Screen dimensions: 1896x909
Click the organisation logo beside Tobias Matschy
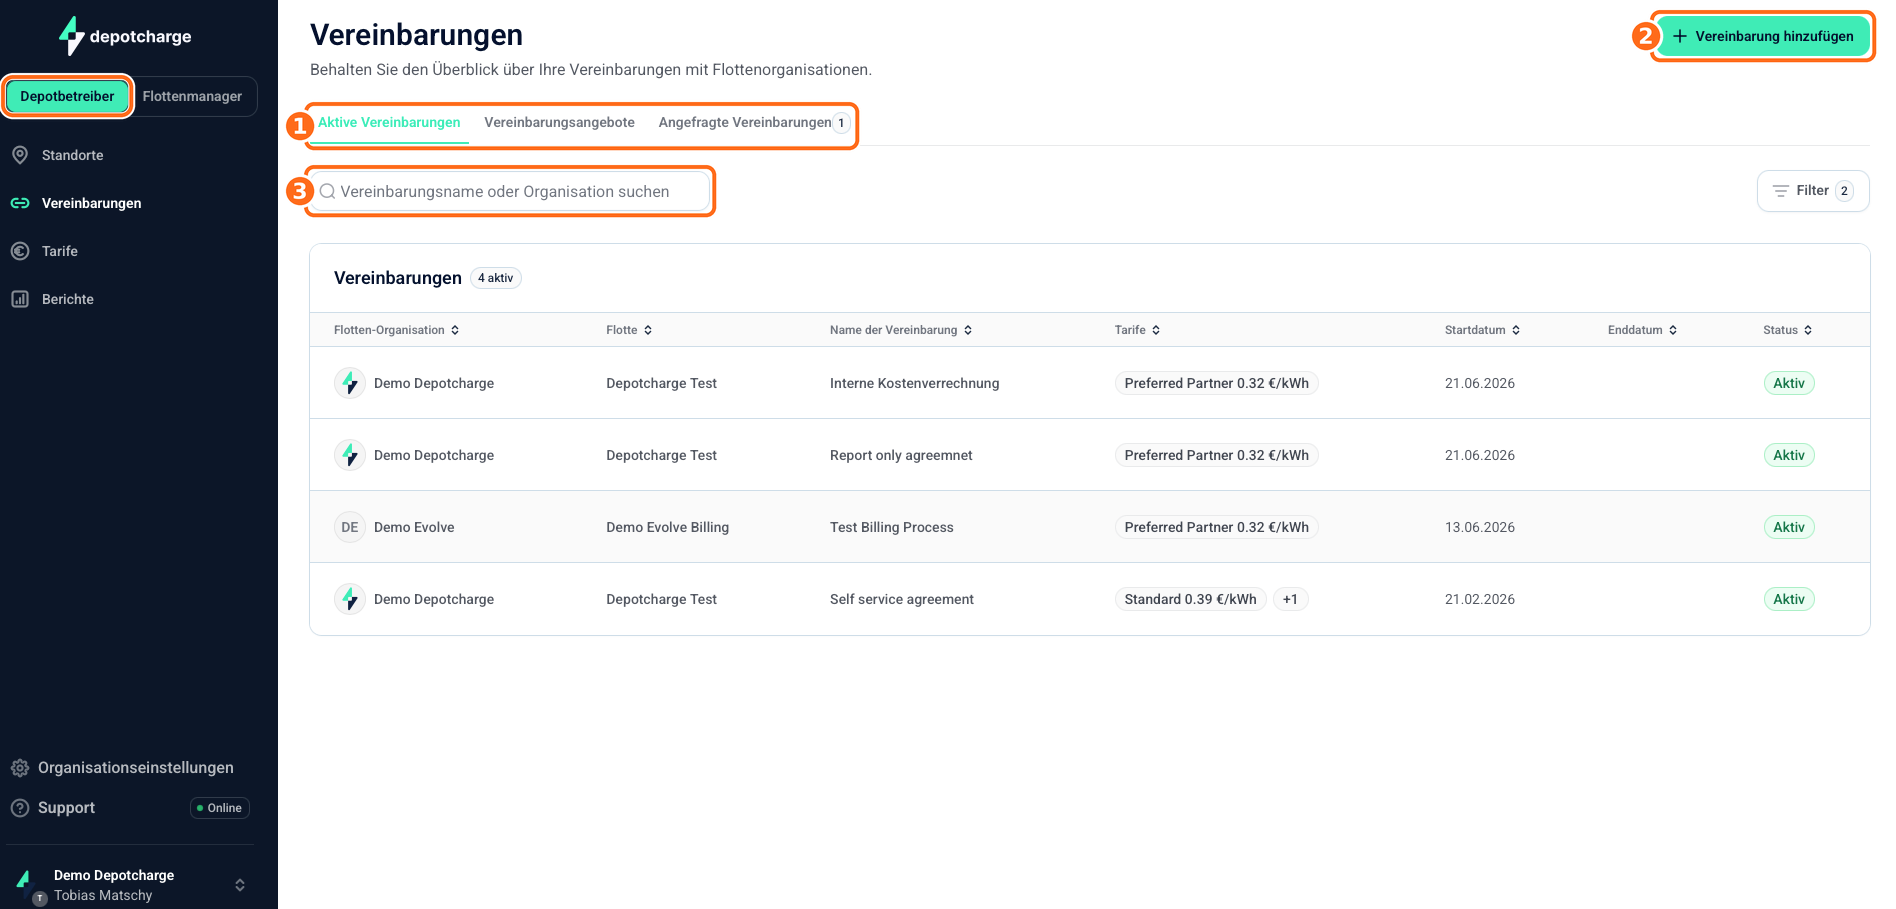24,882
